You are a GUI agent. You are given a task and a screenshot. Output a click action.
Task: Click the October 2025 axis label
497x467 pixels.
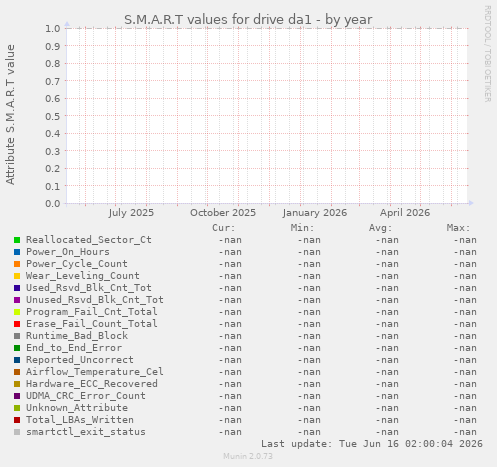pos(223,213)
